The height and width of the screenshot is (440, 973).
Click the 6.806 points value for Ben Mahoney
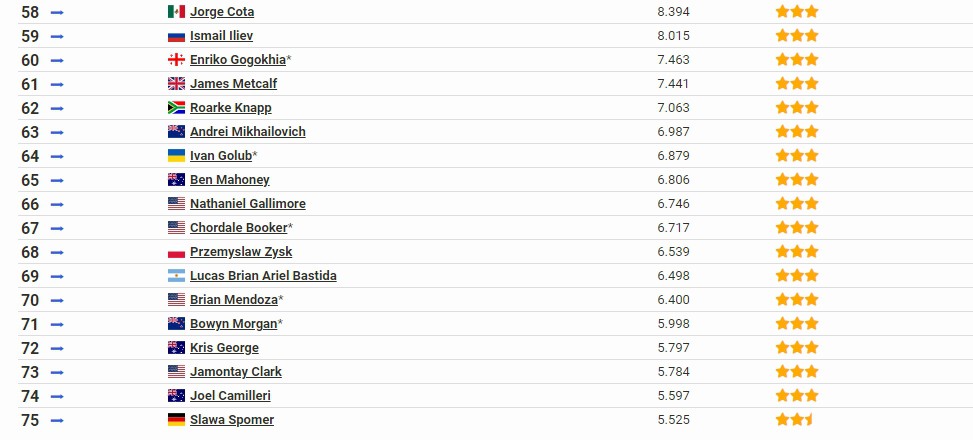(673, 180)
